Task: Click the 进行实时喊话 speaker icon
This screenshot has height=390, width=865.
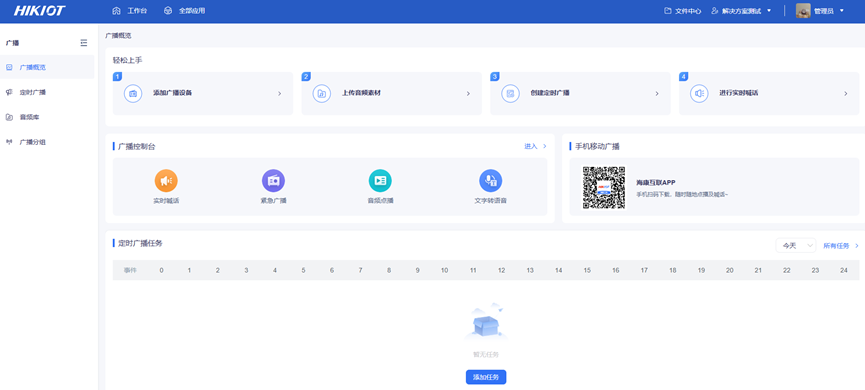Action: [700, 93]
